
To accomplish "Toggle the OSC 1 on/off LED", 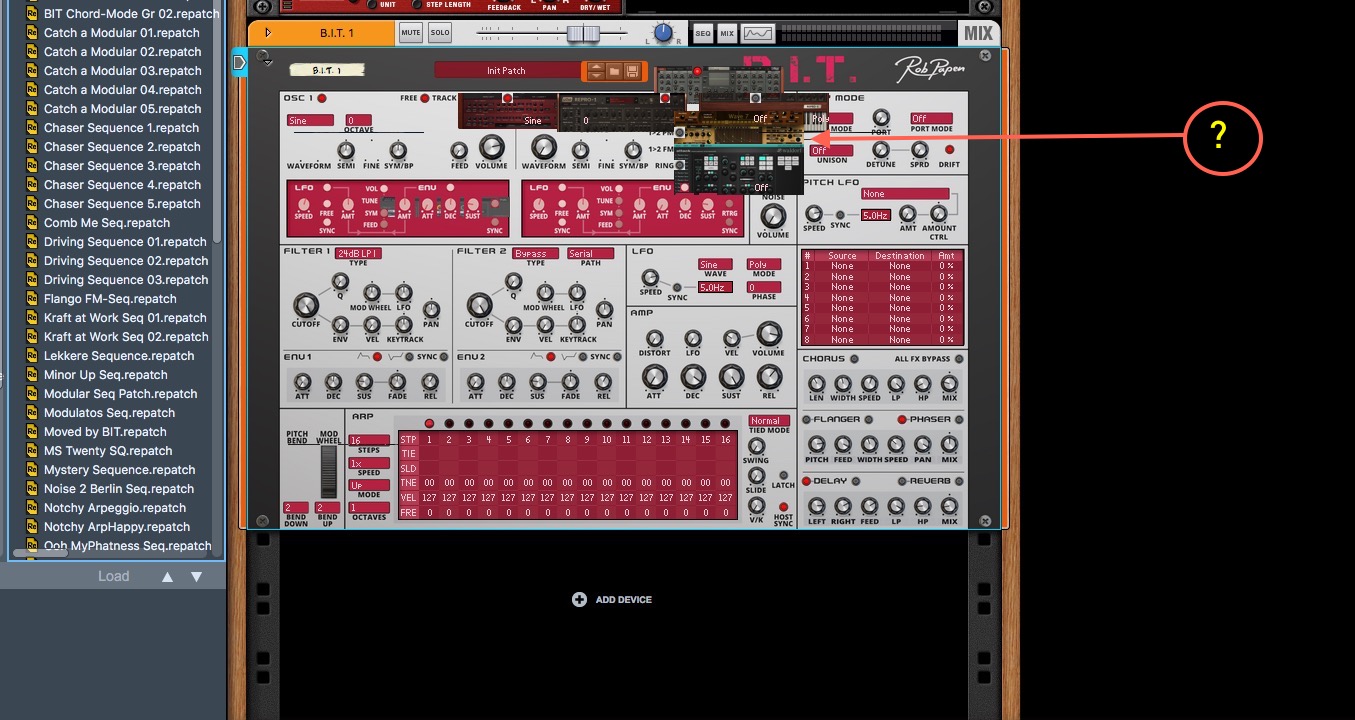I will click(x=322, y=98).
